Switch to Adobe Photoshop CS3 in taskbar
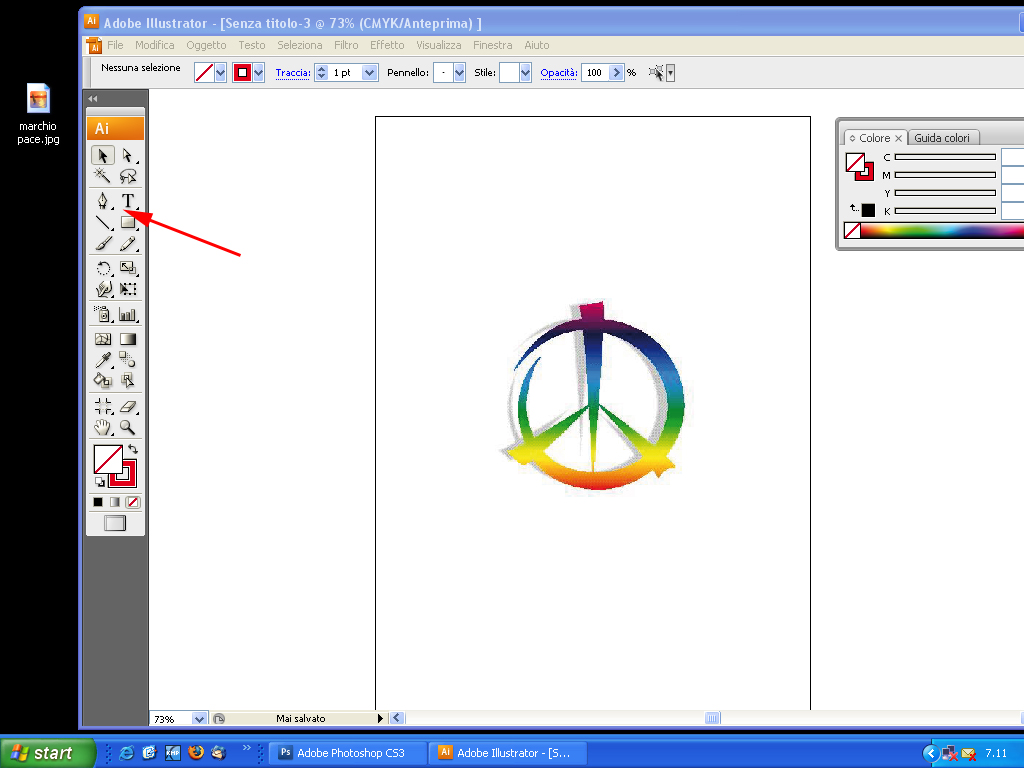The image size is (1024, 768). point(347,753)
